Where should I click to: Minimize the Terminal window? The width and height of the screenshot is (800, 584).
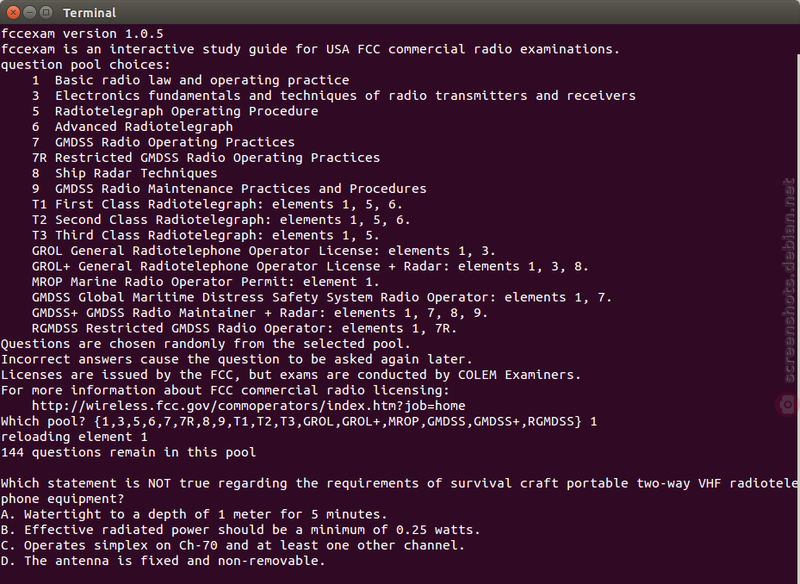point(30,12)
